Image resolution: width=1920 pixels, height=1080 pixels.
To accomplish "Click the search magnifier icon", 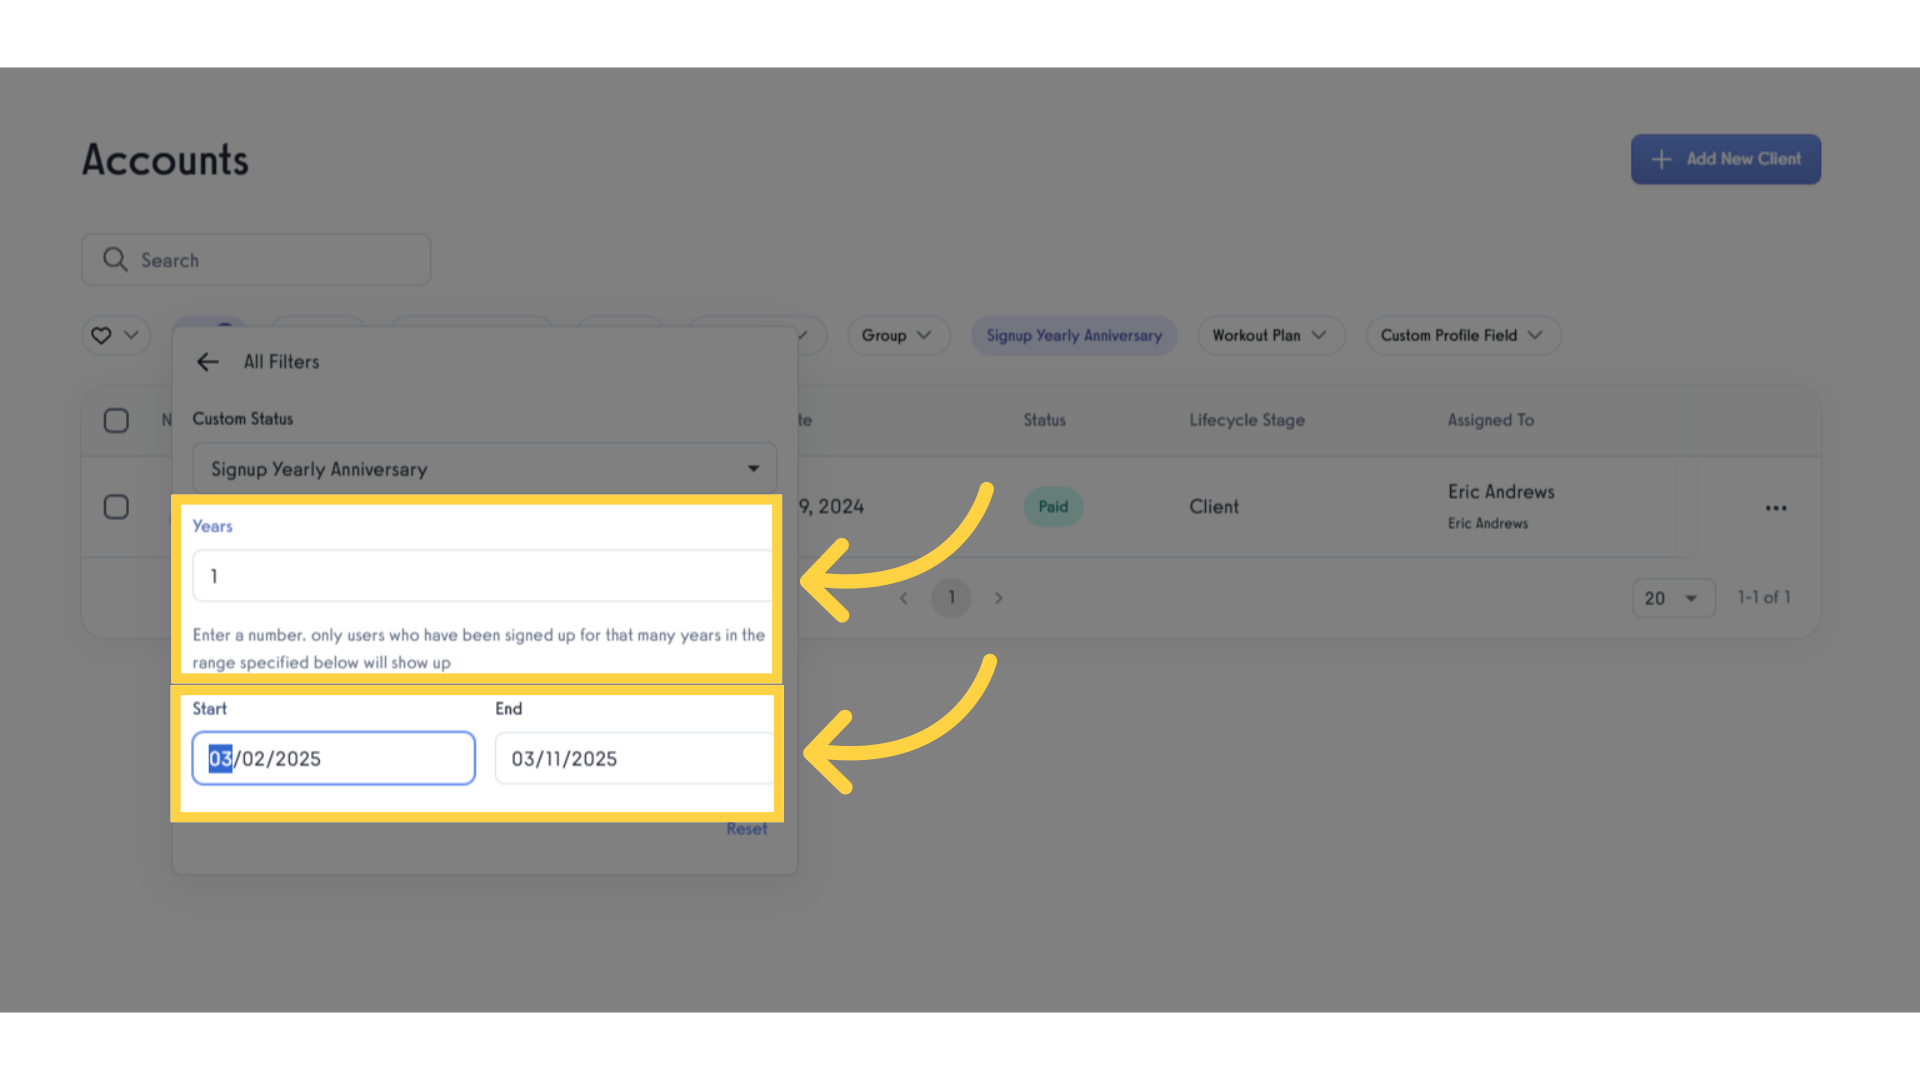I will click(x=115, y=260).
